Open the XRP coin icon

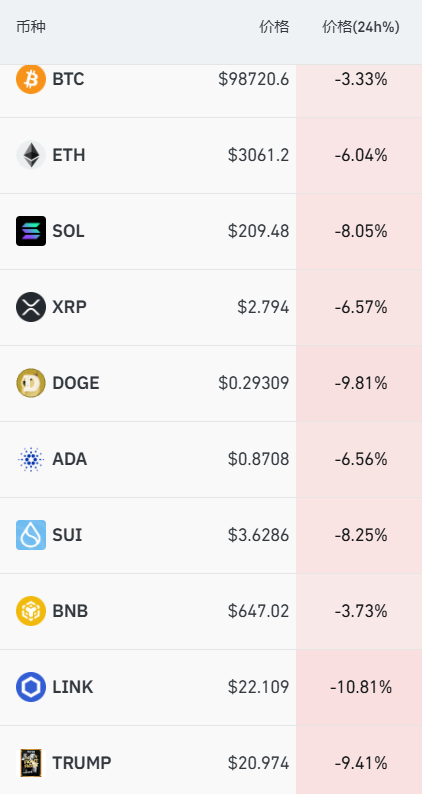coord(31,307)
